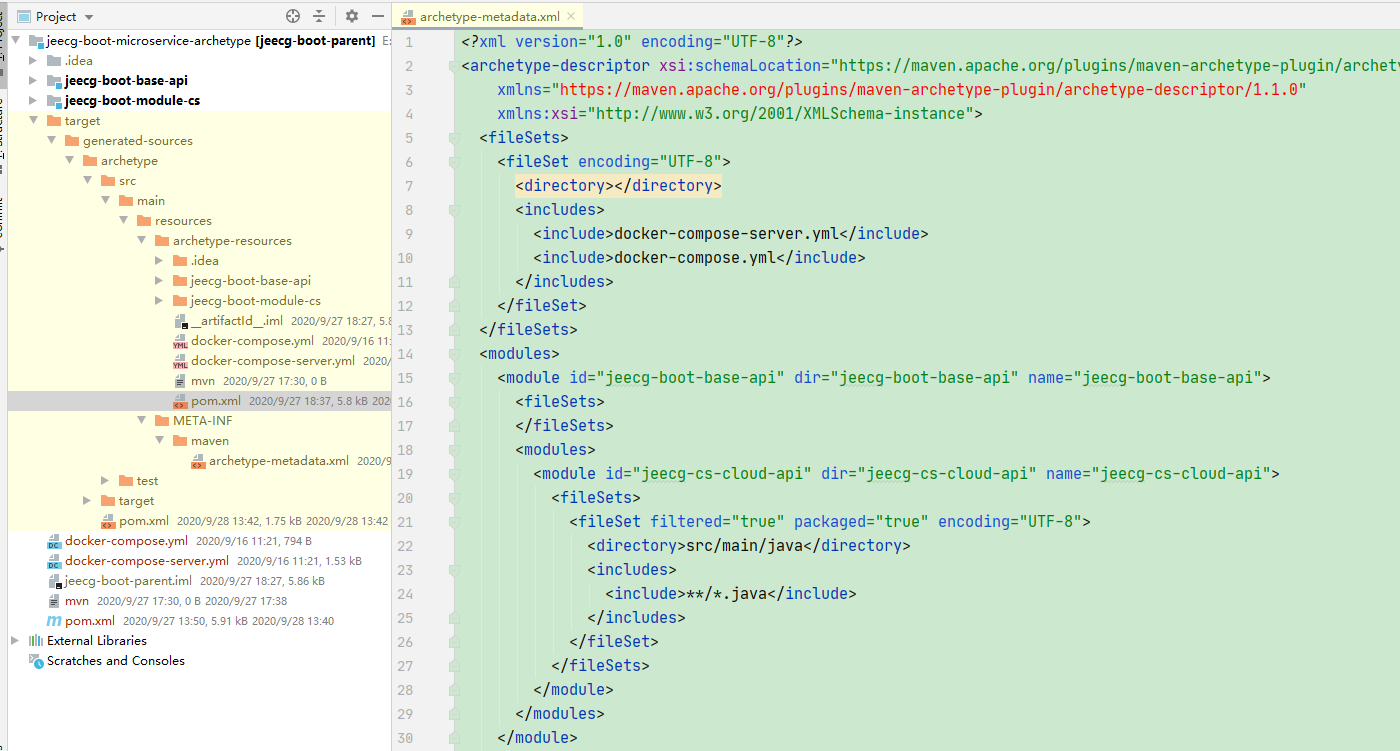The width and height of the screenshot is (1400, 751).
Task: Click the mvn file icon under archetype-resources
Action: click(x=181, y=381)
